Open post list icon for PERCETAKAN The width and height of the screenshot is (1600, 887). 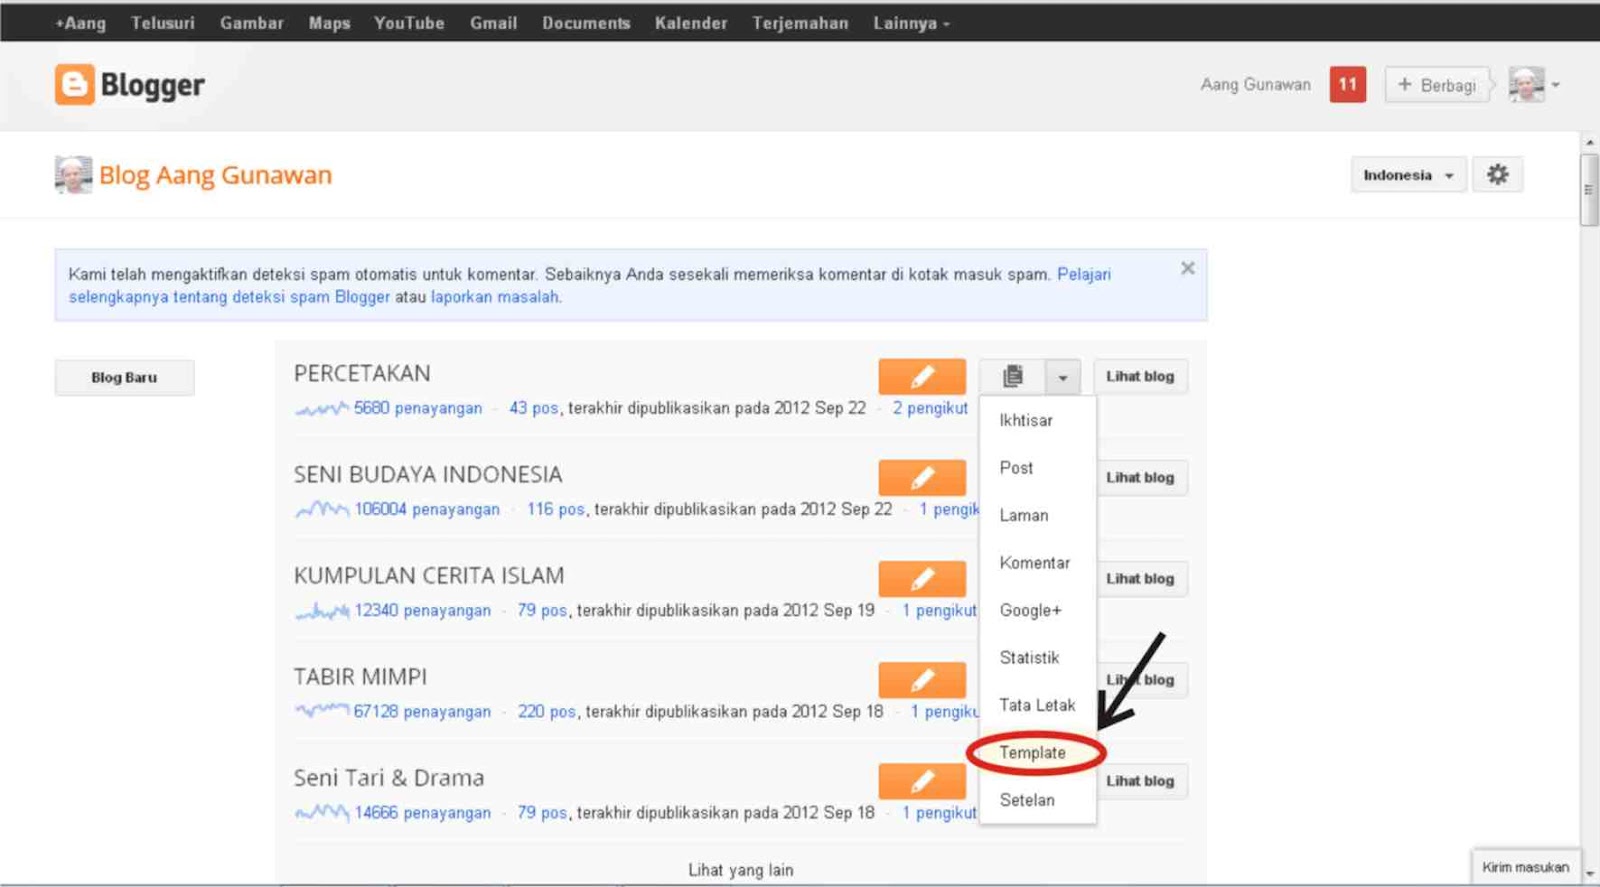1012,377
